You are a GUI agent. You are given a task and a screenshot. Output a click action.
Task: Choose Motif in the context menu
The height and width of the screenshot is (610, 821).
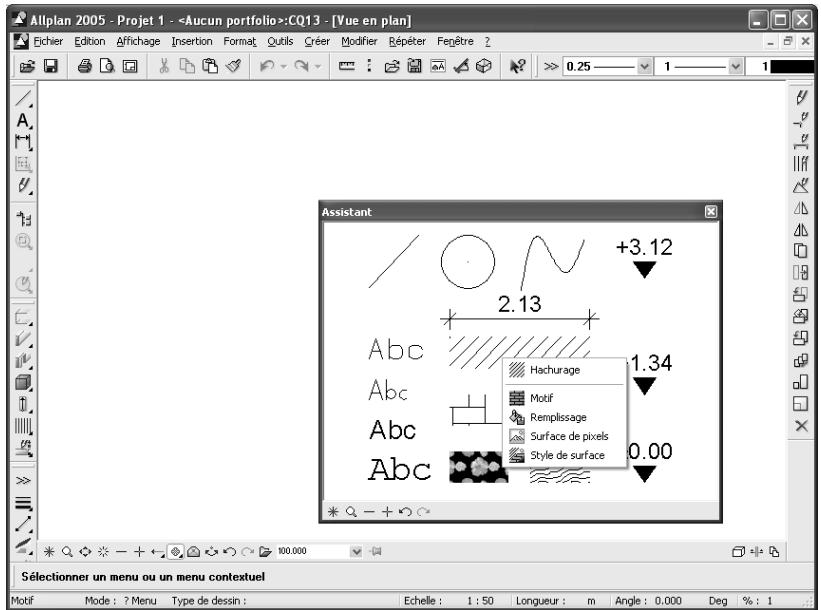pyautogui.click(x=564, y=398)
